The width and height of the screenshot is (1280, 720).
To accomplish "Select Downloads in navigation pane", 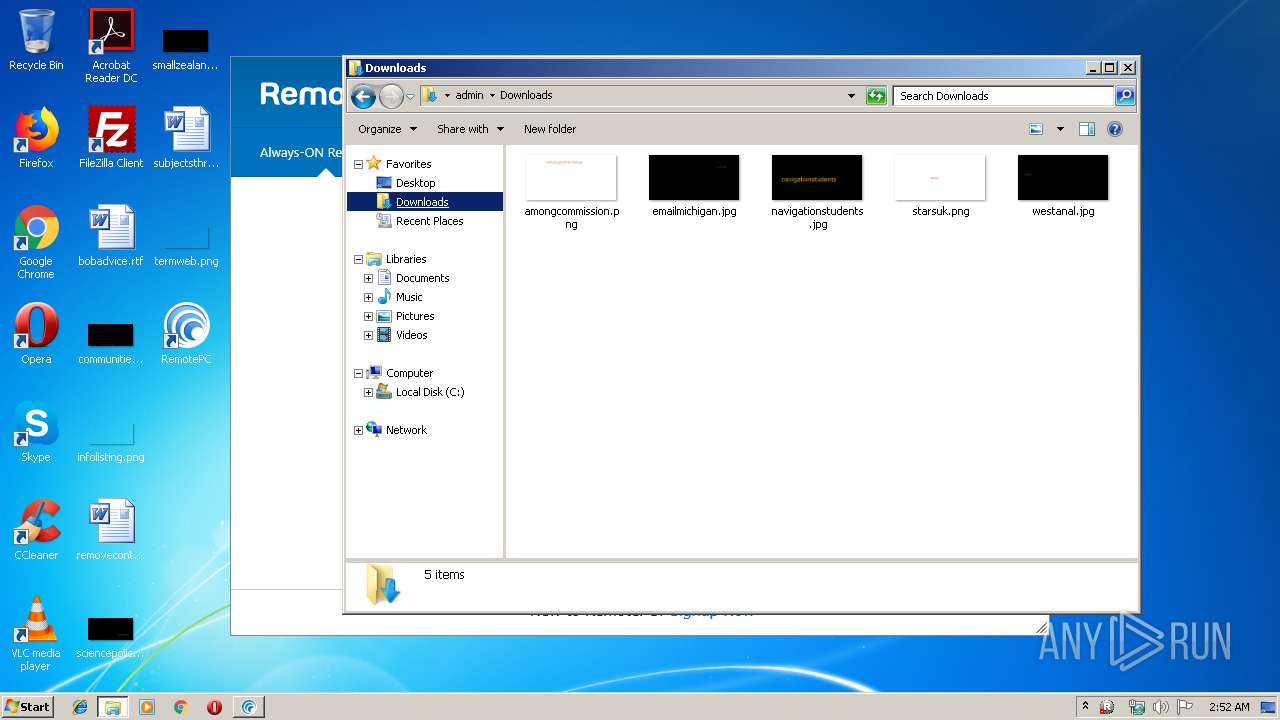I will [x=422, y=202].
